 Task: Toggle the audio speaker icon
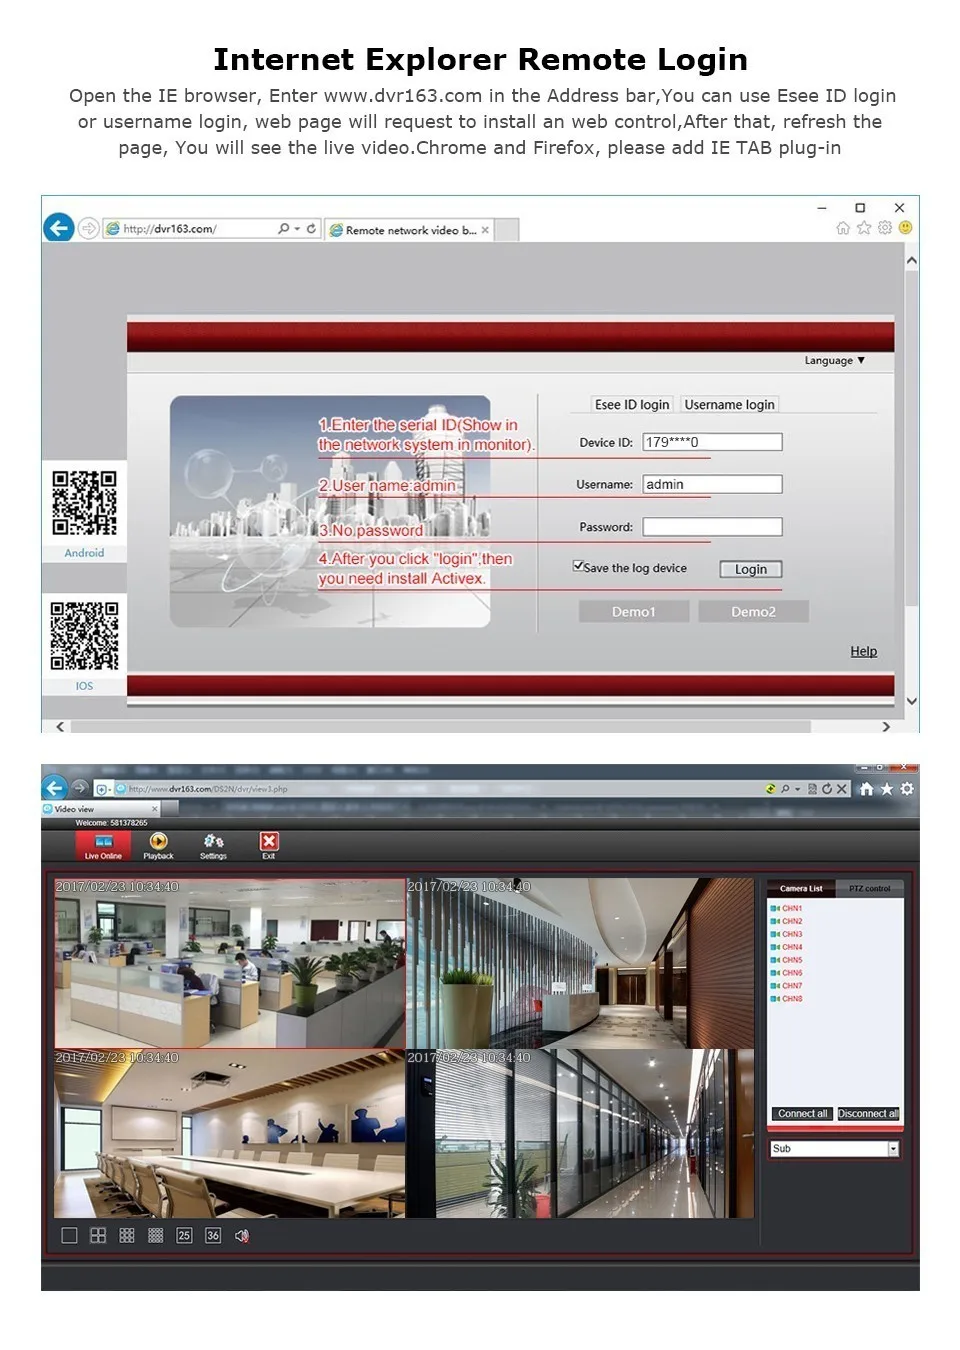242,1236
